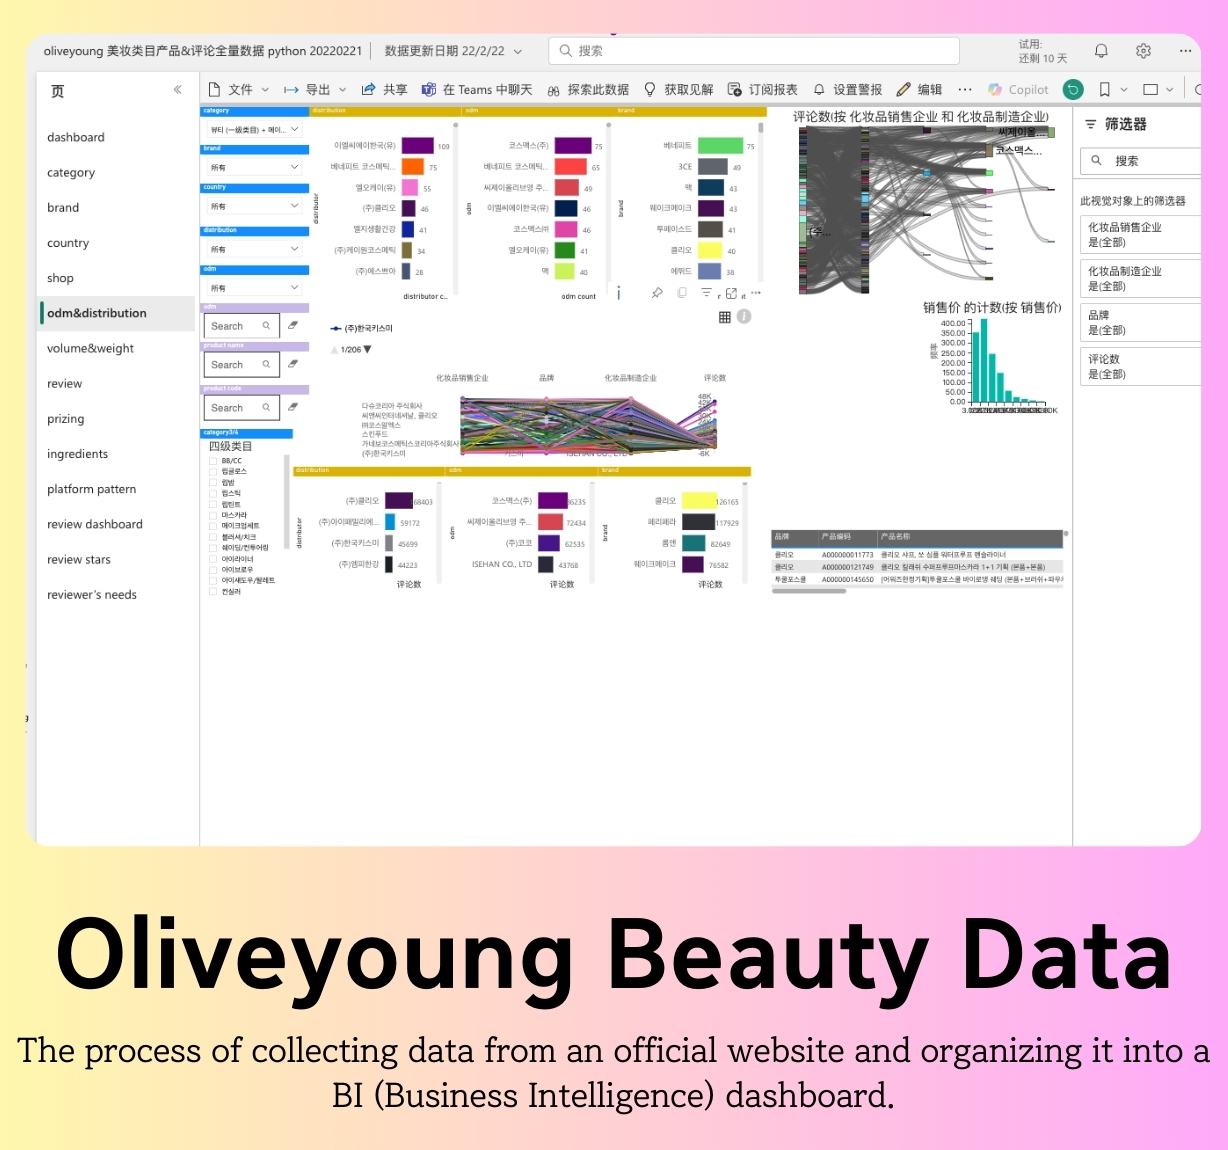Screen dimensions: 1228x1150
Task: Check the 립틴트 category checkbox
Action: 213,505
